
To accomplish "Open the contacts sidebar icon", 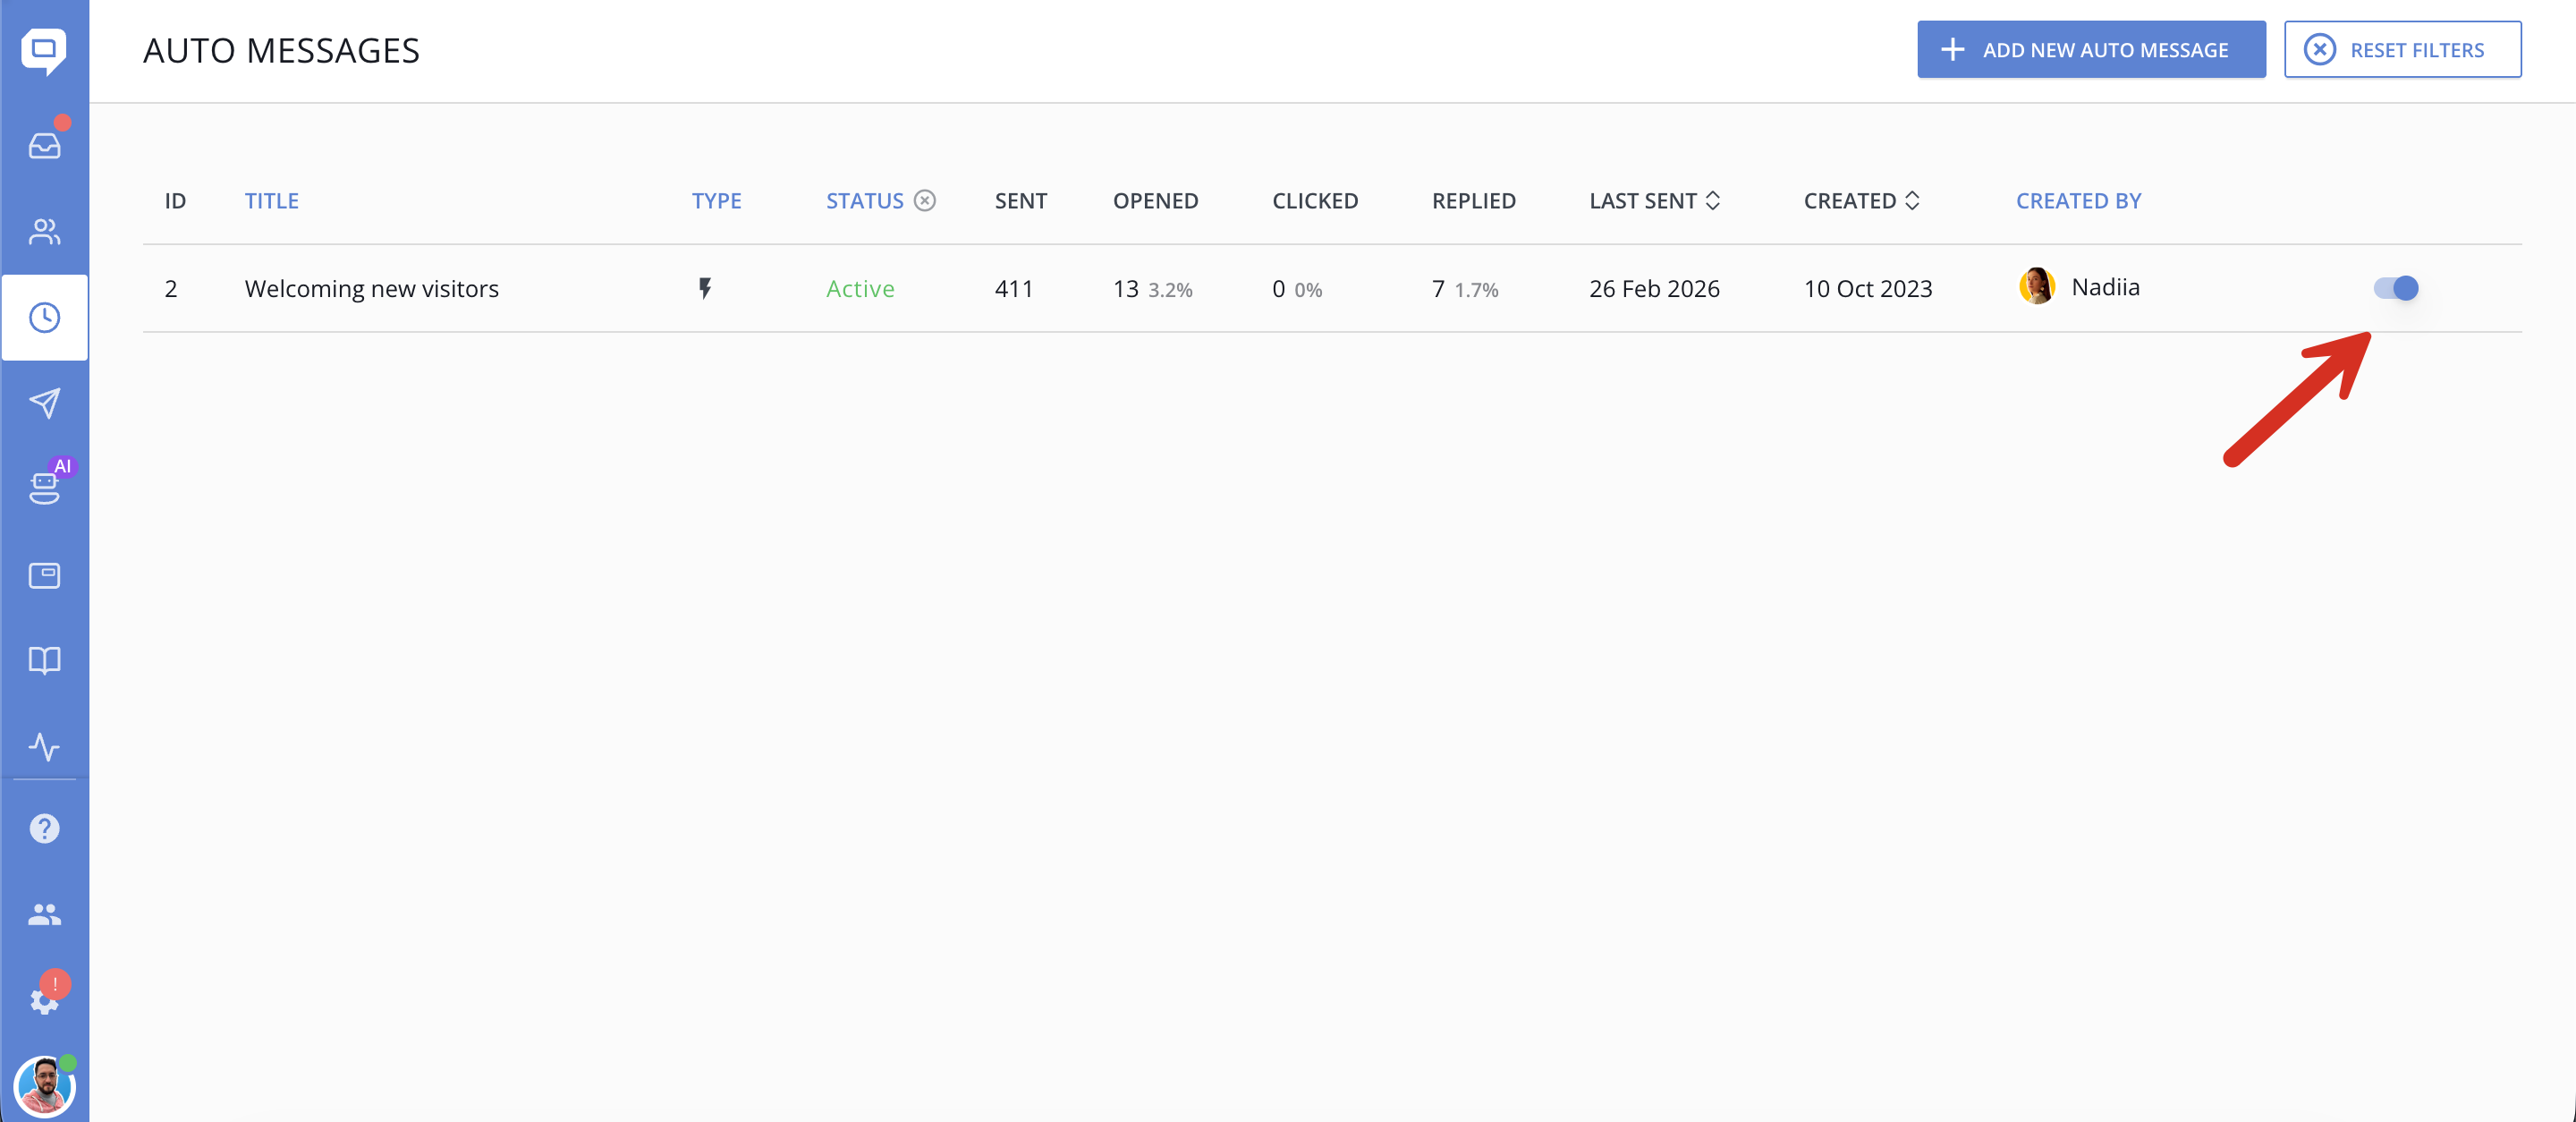I will (x=44, y=232).
